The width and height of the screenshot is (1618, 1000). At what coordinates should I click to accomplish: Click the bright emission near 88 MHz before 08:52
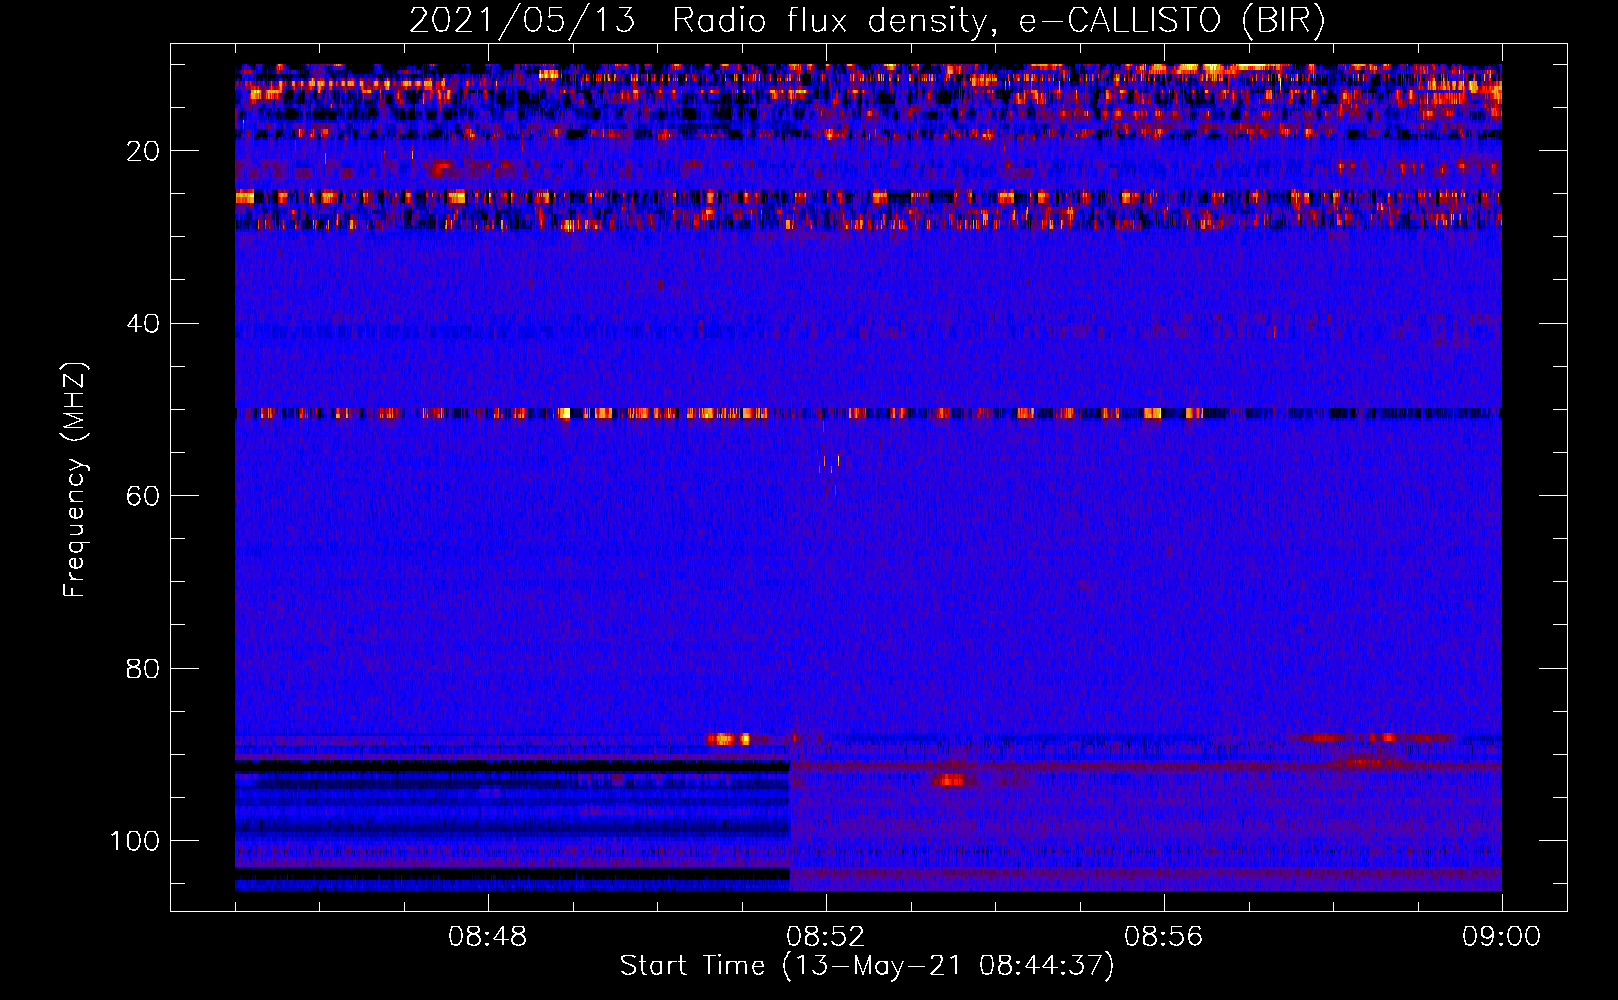728,740
